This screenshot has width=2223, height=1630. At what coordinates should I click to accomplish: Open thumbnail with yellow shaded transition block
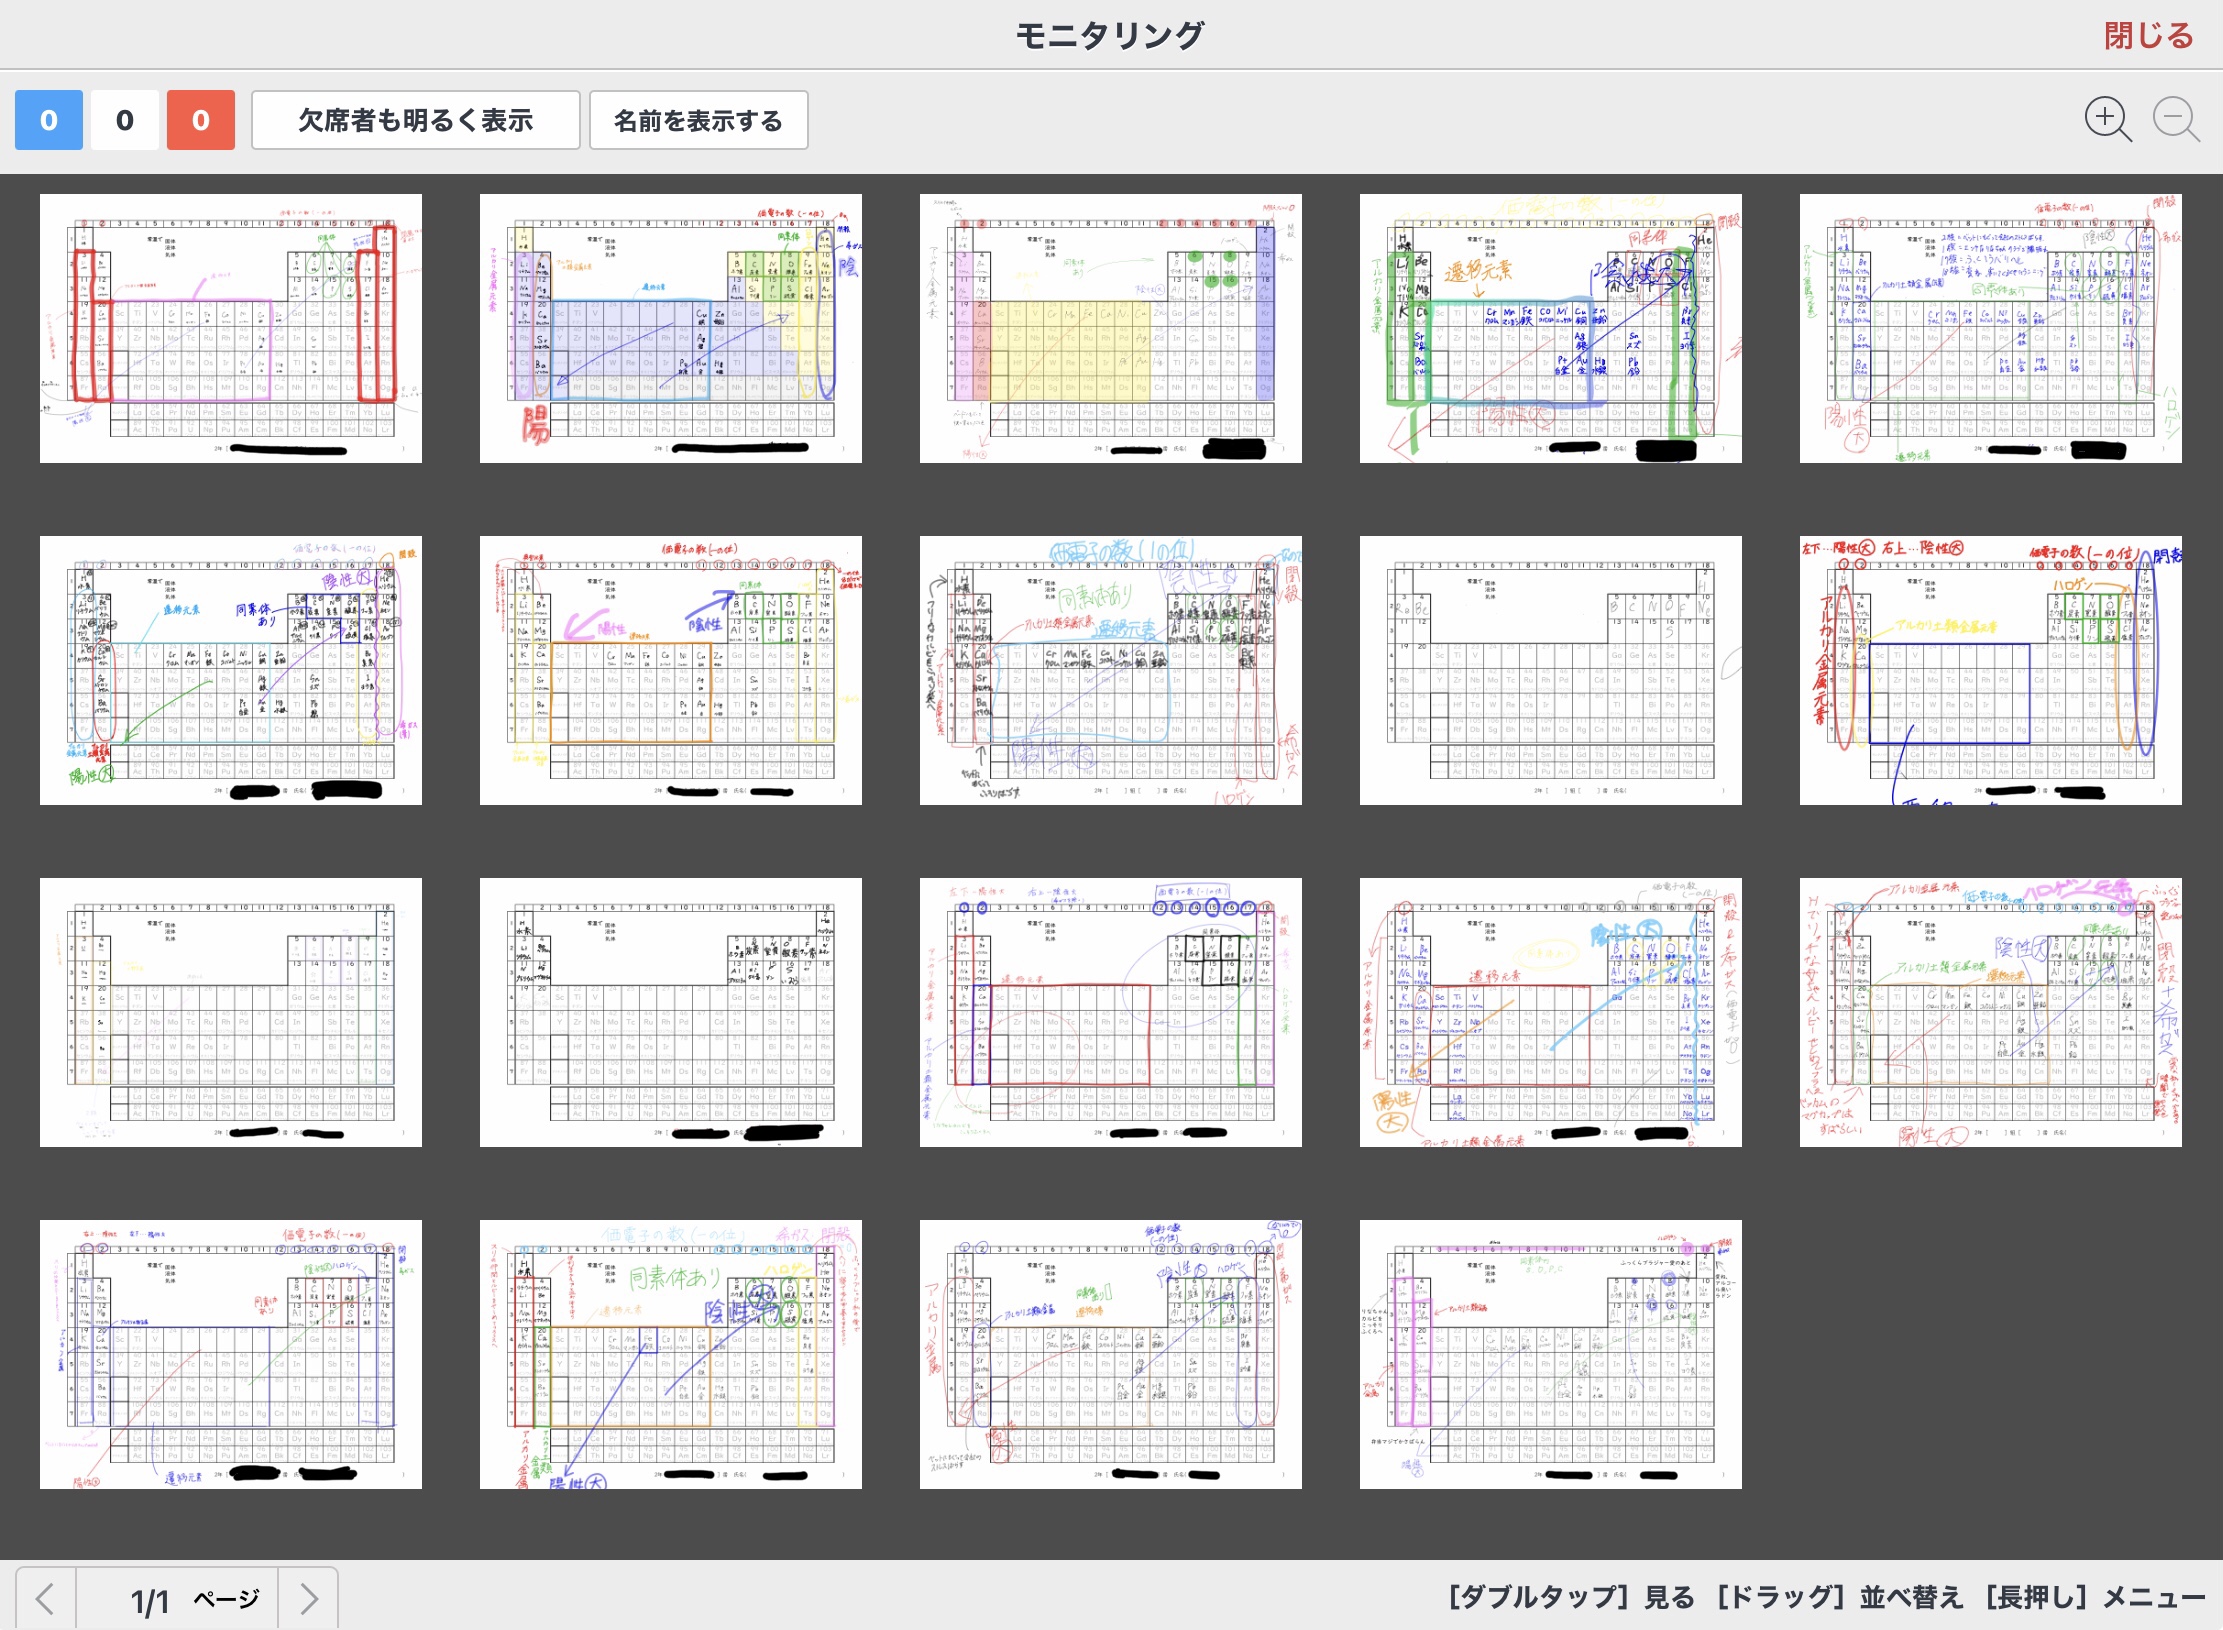(x=1110, y=328)
